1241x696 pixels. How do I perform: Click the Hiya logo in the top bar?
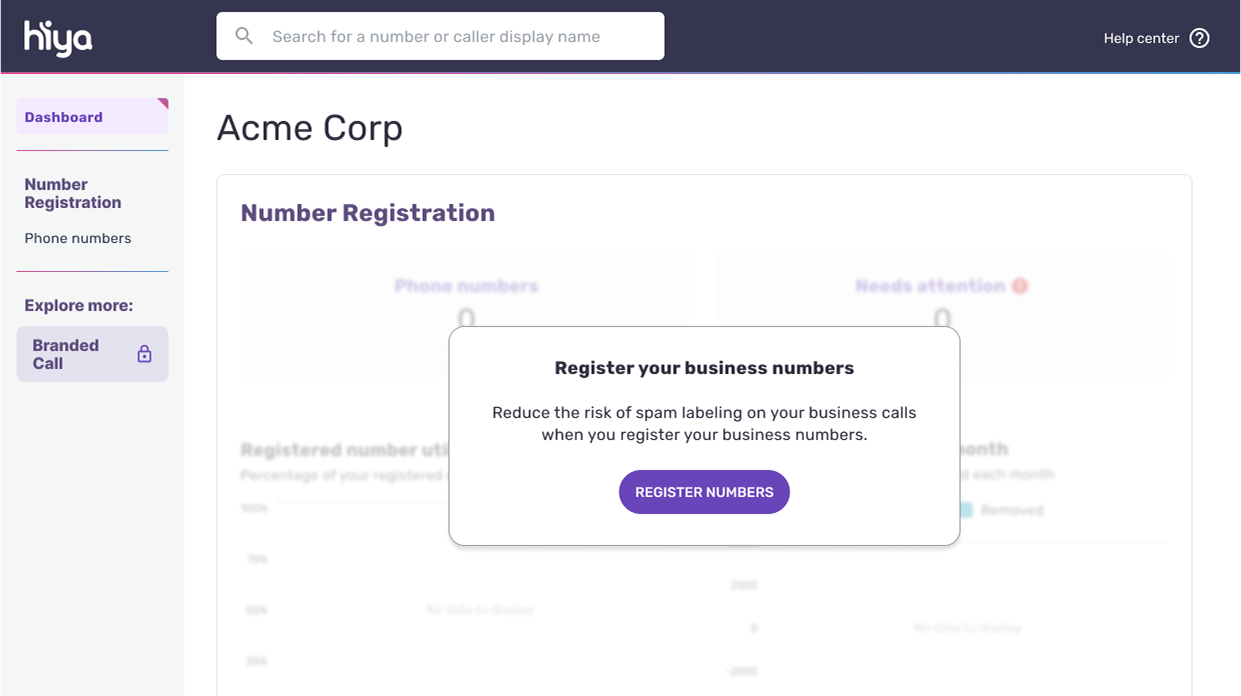pyautogui.click(x=57, y=36)
